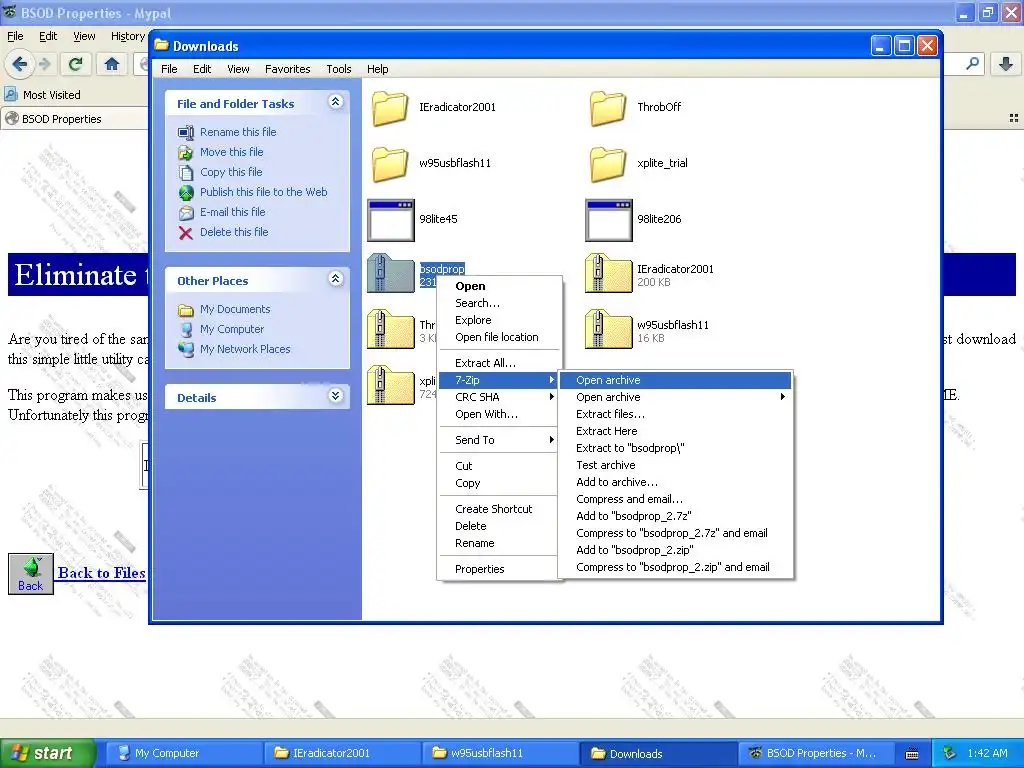Select the 98lite206 program icon
Viewport: 1024px width, 768px height.
point(609,220)
